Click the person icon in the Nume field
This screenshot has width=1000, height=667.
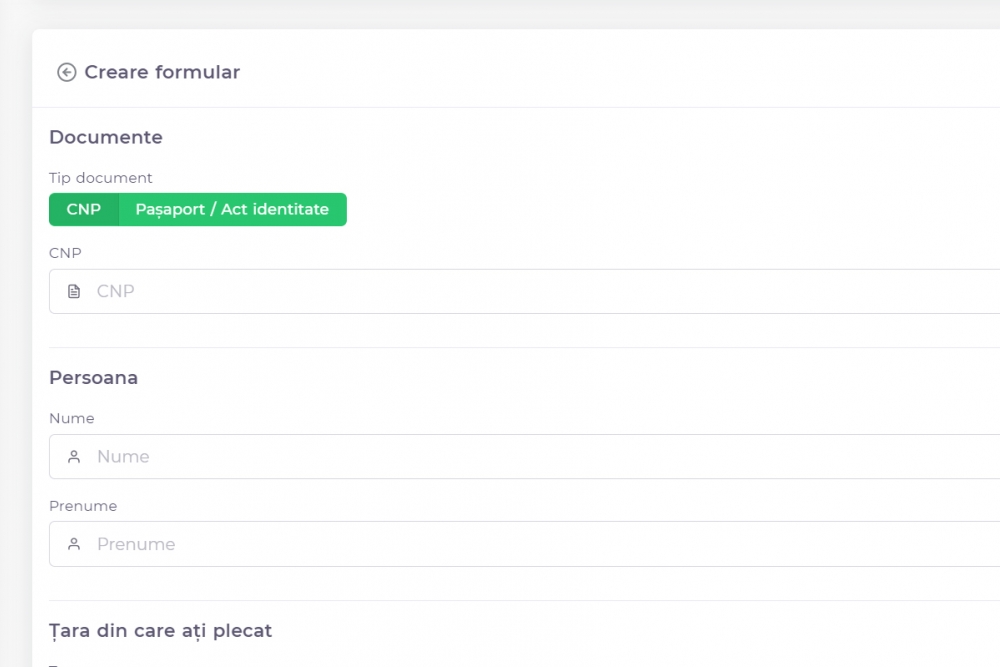click(74, 457)
